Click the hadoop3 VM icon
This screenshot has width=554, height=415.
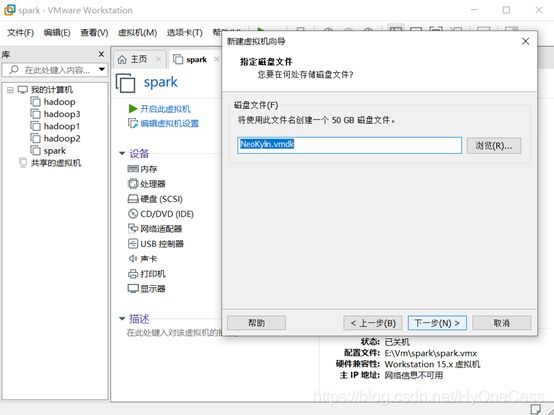click(35, 114)
